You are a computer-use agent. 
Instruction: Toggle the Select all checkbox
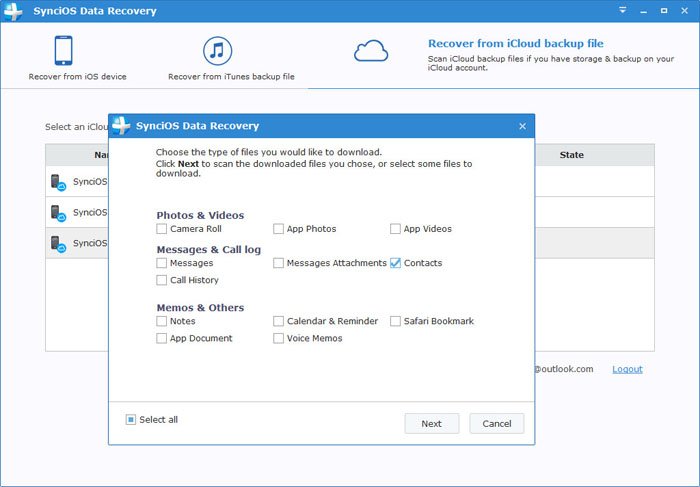coord(131,420)
